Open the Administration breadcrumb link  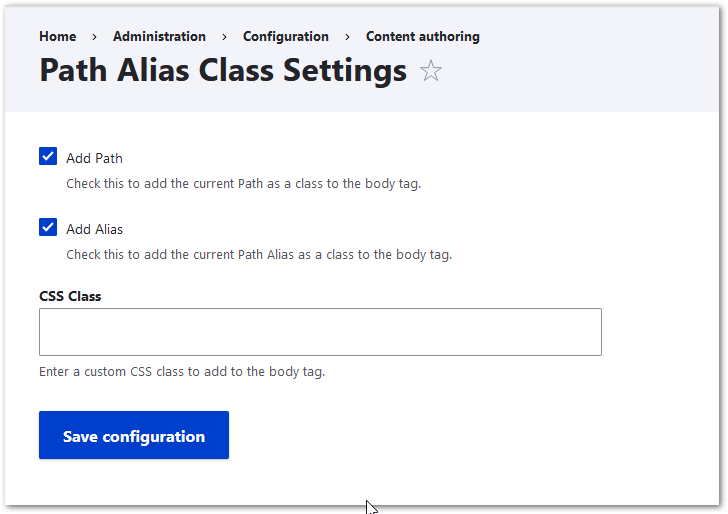point(159,36)
